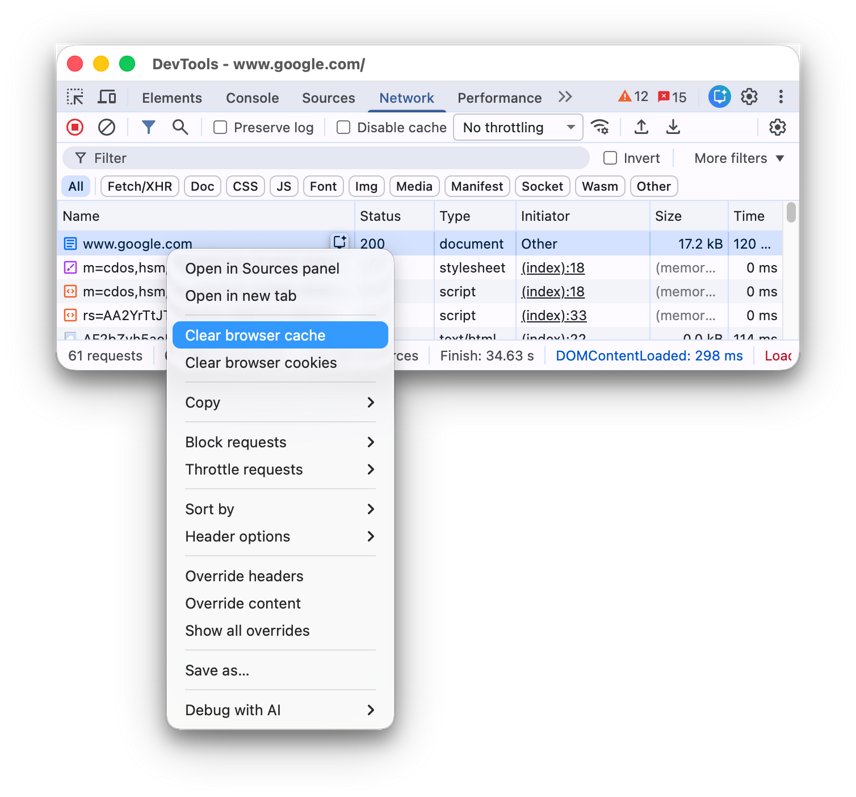The height and width of the screenshot is (797, 856).
Task: Click the issues count 15 indicator
Action: [672, 97]
